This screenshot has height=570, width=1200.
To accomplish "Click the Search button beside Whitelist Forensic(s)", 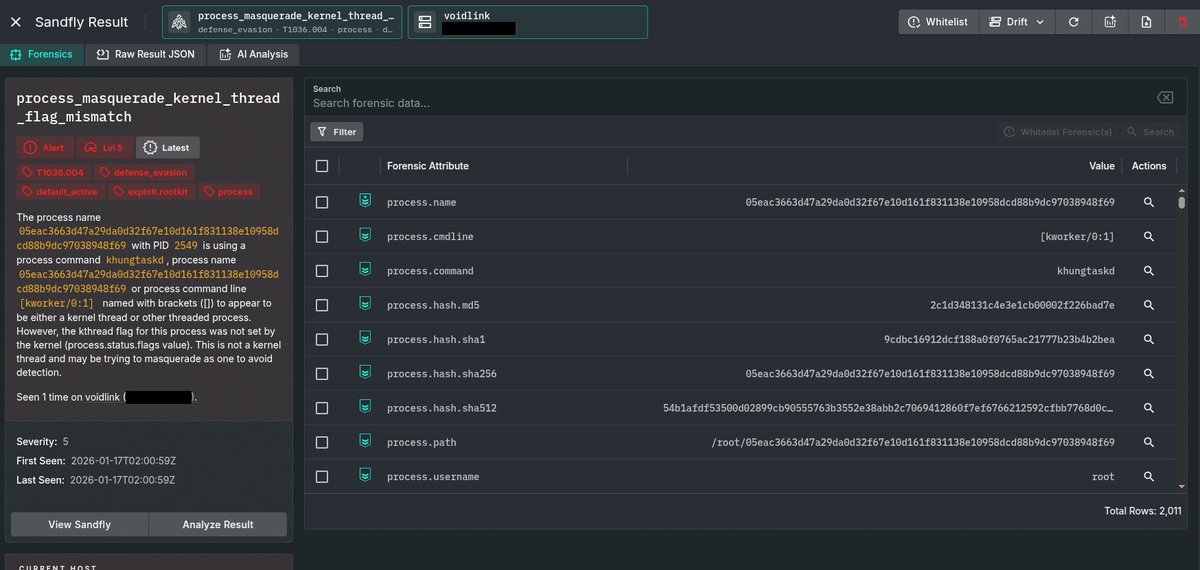I will pos(1150,131).
